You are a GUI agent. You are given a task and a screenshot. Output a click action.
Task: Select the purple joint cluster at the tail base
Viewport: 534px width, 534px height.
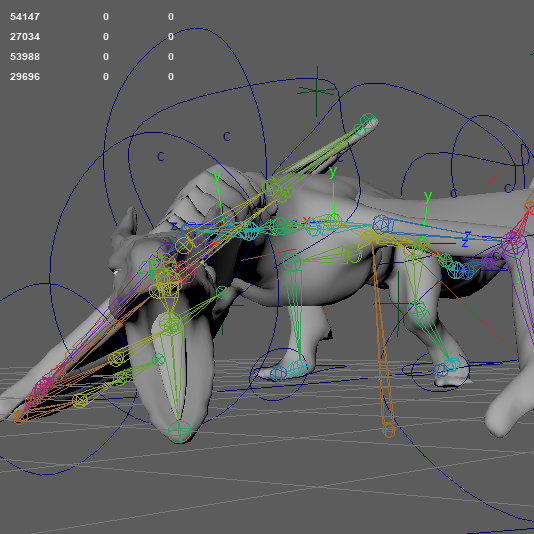[x=513, y=240]
